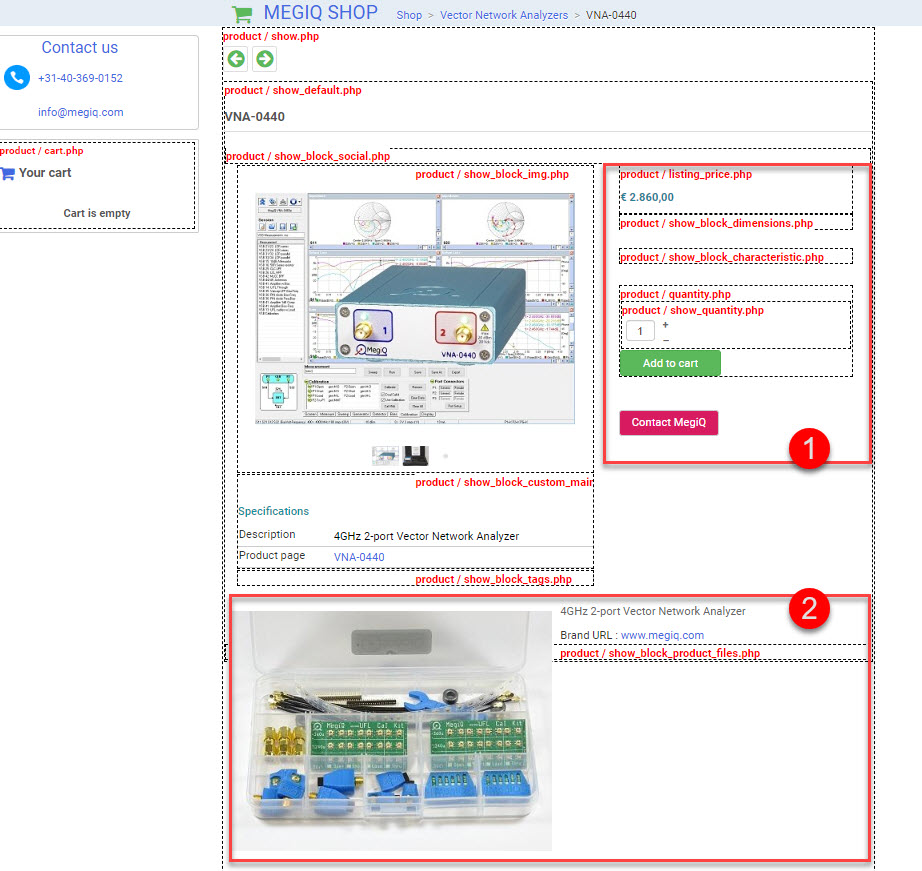Select the product / show_block_social.php label
The height and width of the screenshot is (871, 922).
308,156
